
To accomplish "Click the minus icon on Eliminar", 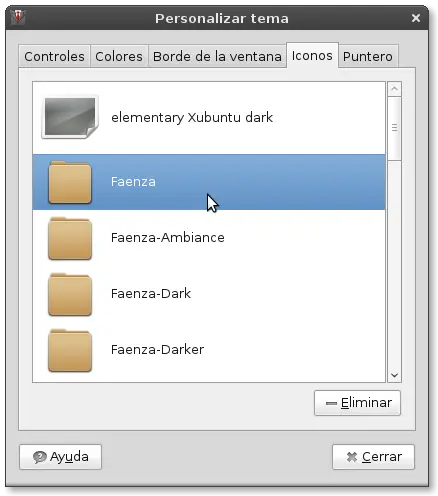I will click(x=331, y=403).
